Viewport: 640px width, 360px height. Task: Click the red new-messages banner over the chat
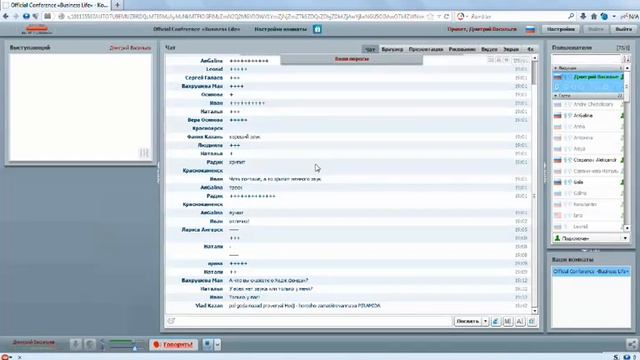pyautogui.click(x=351, y=60)
